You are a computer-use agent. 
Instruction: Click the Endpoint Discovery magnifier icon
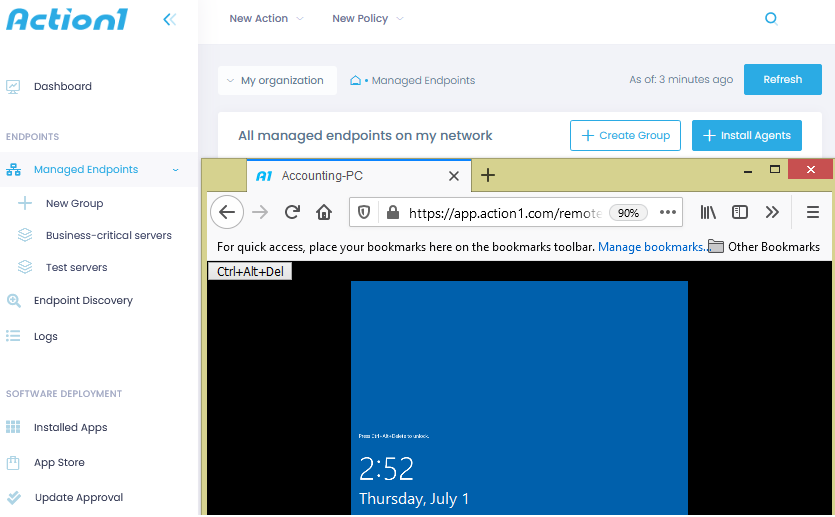tap(14, 300)
